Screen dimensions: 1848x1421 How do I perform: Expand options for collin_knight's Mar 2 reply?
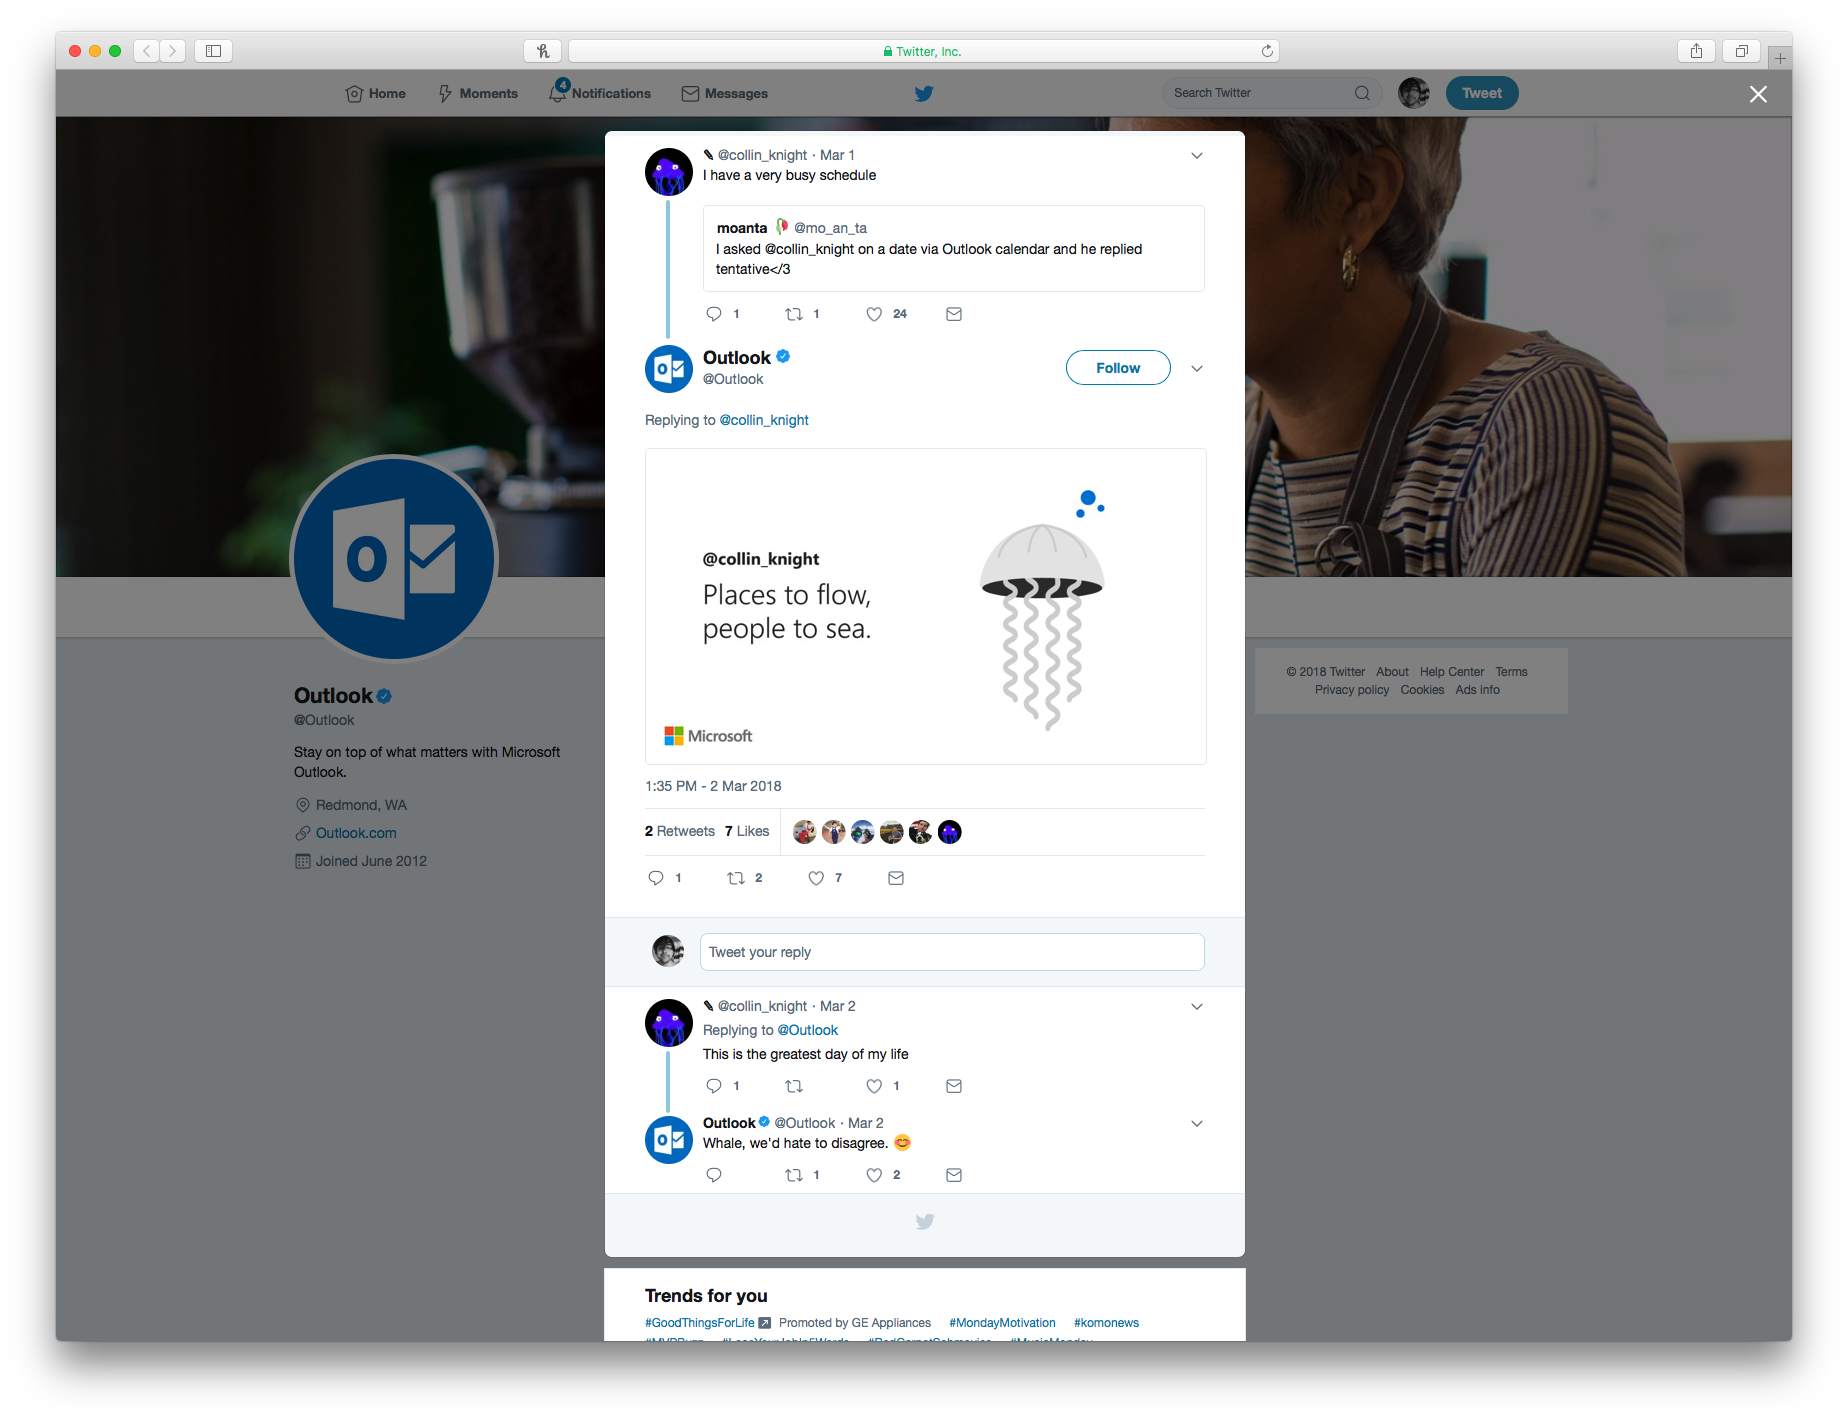point(1197,1007)
